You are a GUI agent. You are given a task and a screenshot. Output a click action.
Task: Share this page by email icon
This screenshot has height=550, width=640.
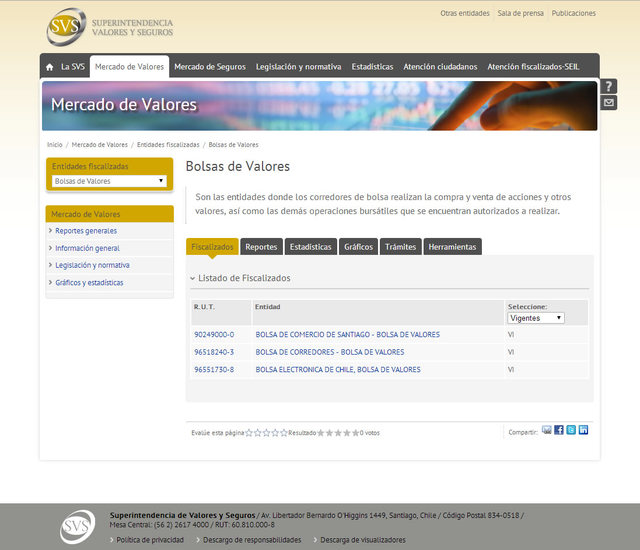pyautogui.click(x=547, y=430)
